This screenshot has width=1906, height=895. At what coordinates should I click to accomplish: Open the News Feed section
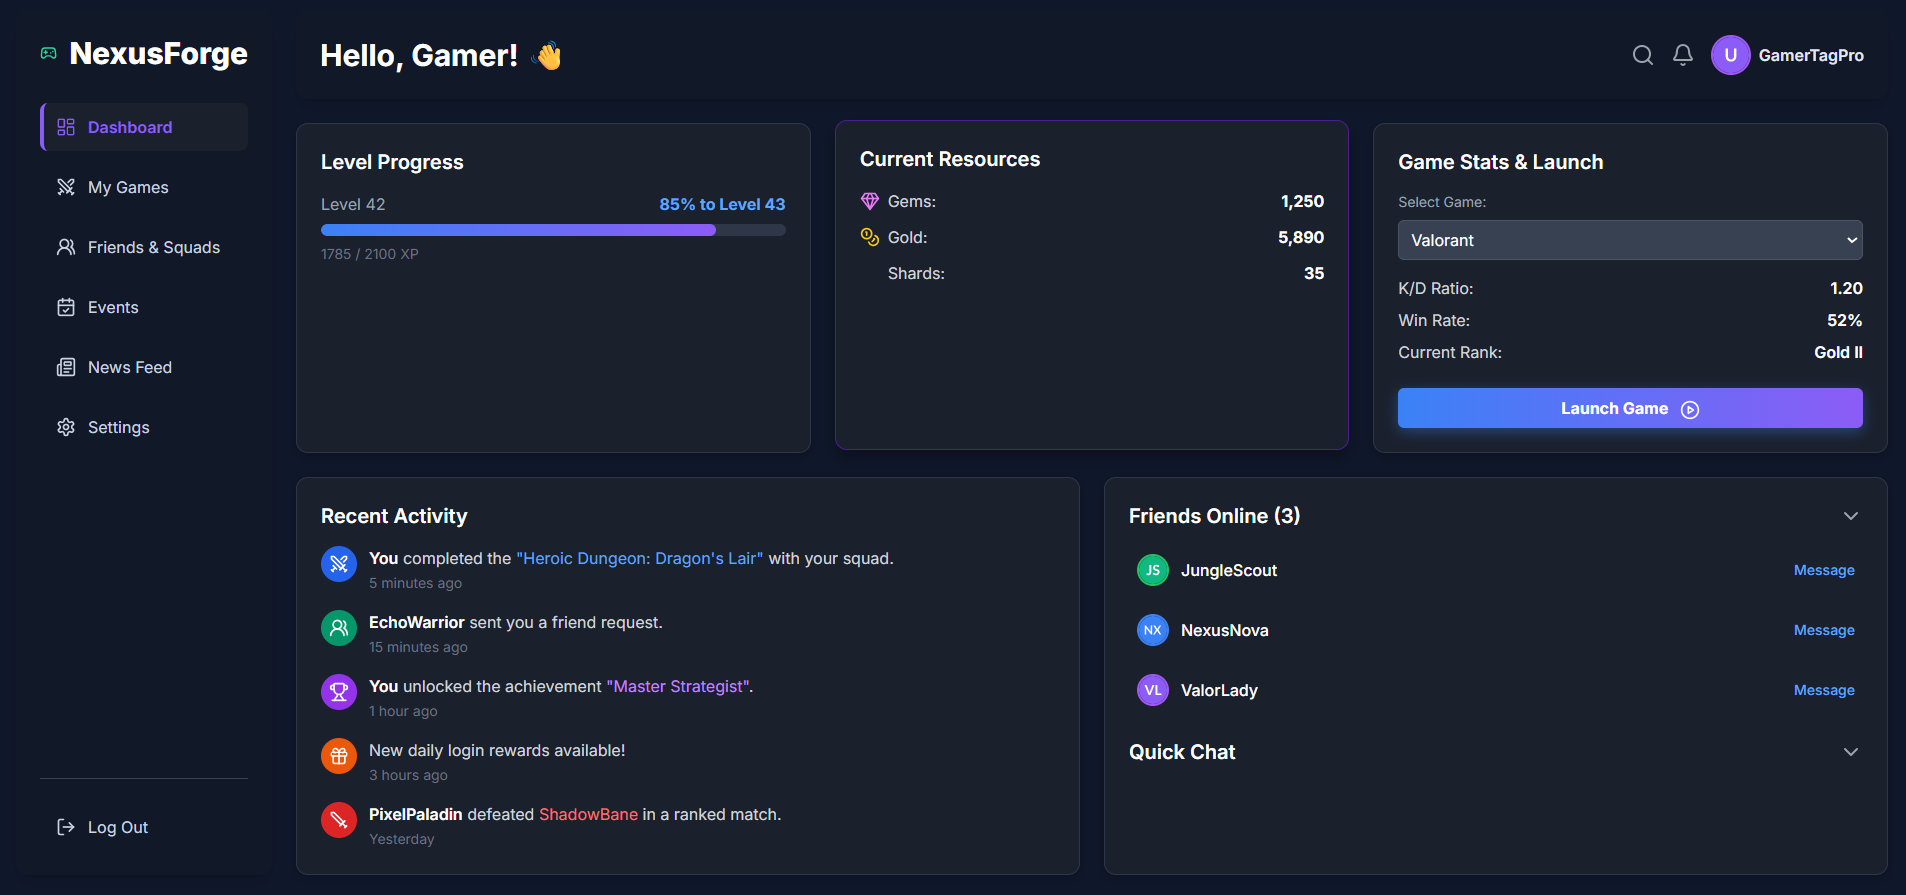coord(144,367)
